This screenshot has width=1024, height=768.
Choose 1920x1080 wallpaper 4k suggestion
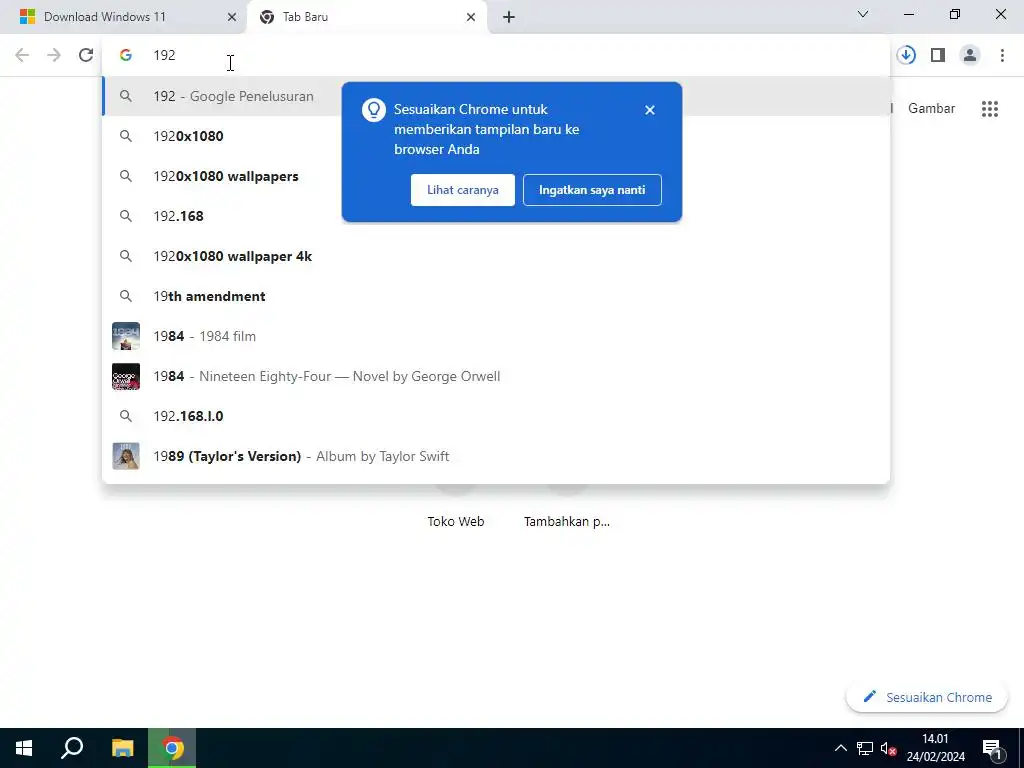[x=496, y=256]
